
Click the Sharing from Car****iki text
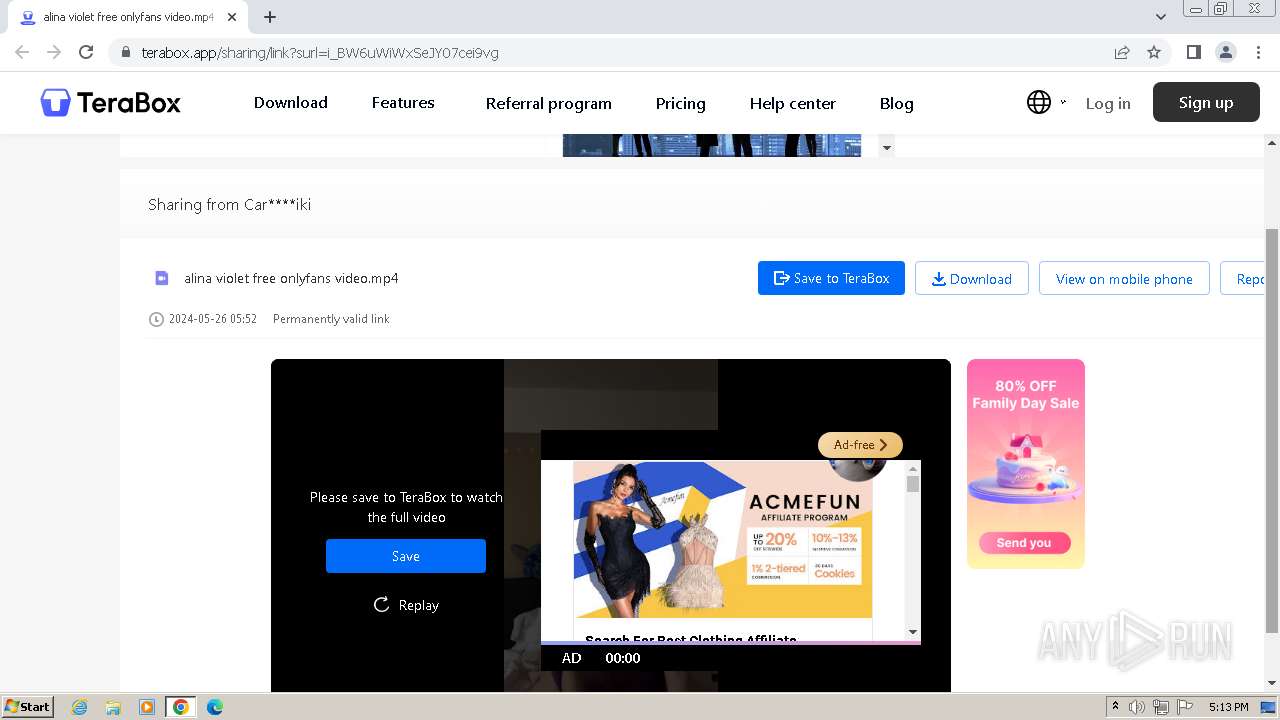230,204
